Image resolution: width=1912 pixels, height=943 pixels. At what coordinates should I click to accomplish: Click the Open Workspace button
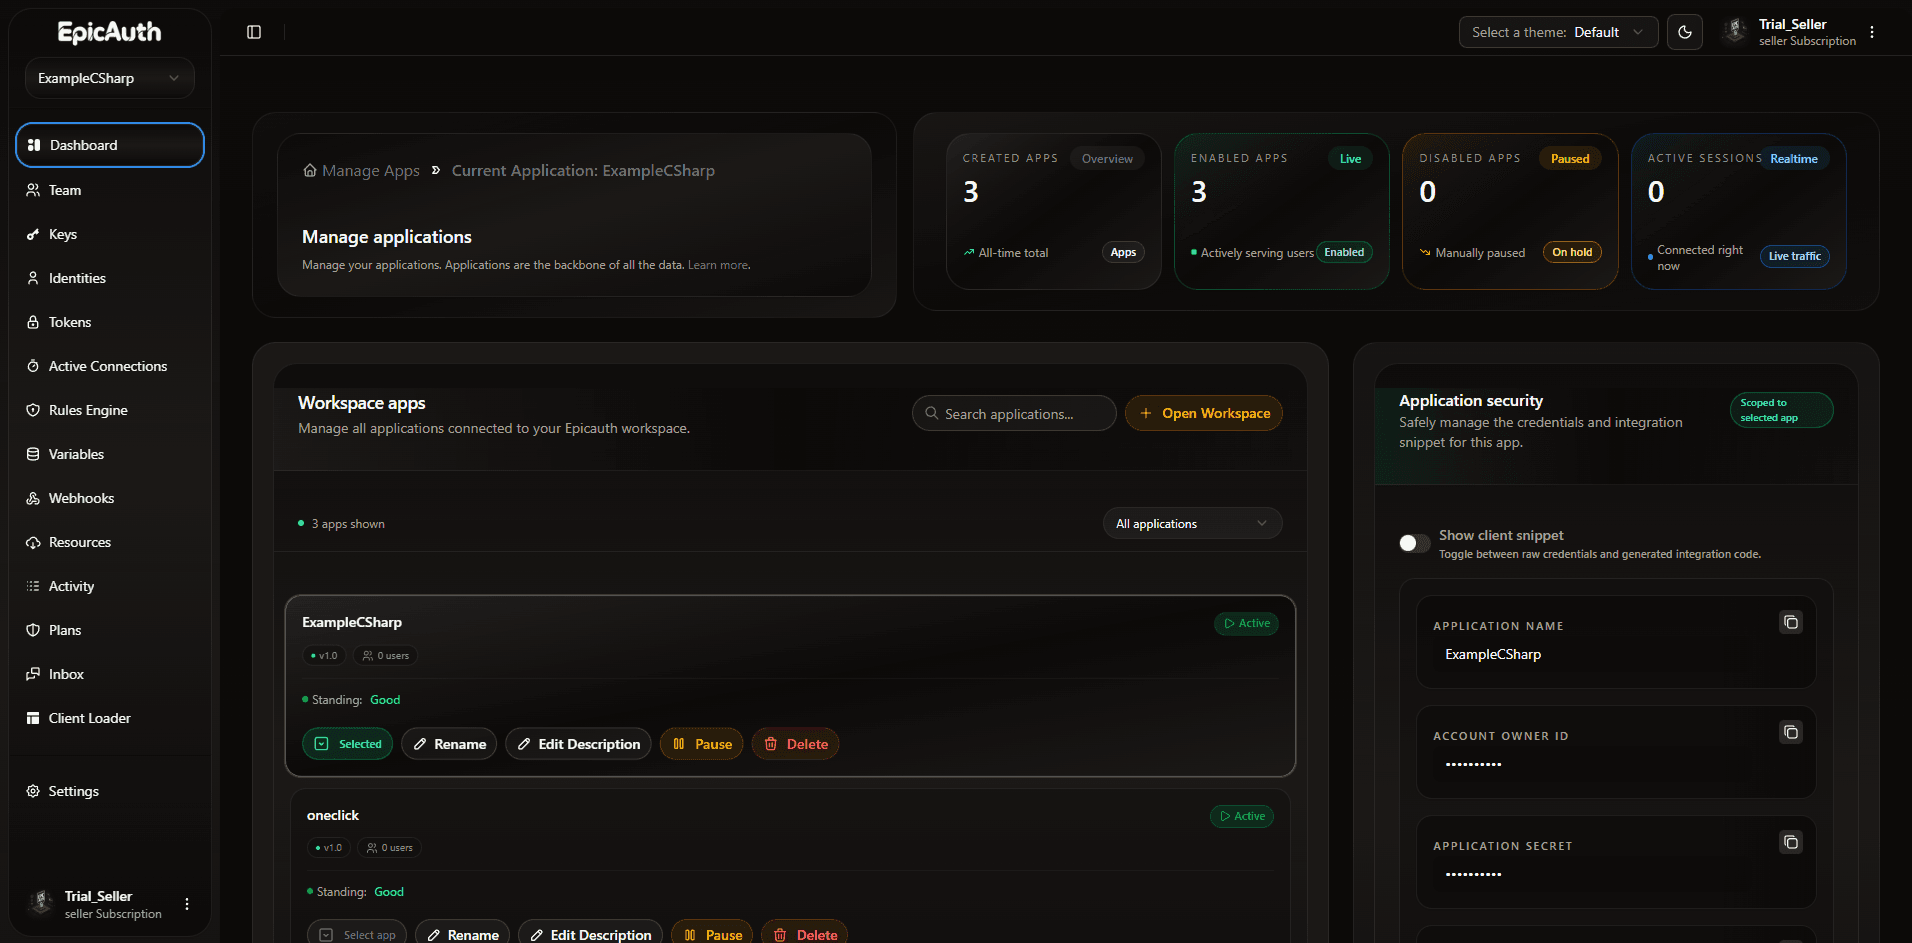pyautogui.click(x=1203, y=413)
